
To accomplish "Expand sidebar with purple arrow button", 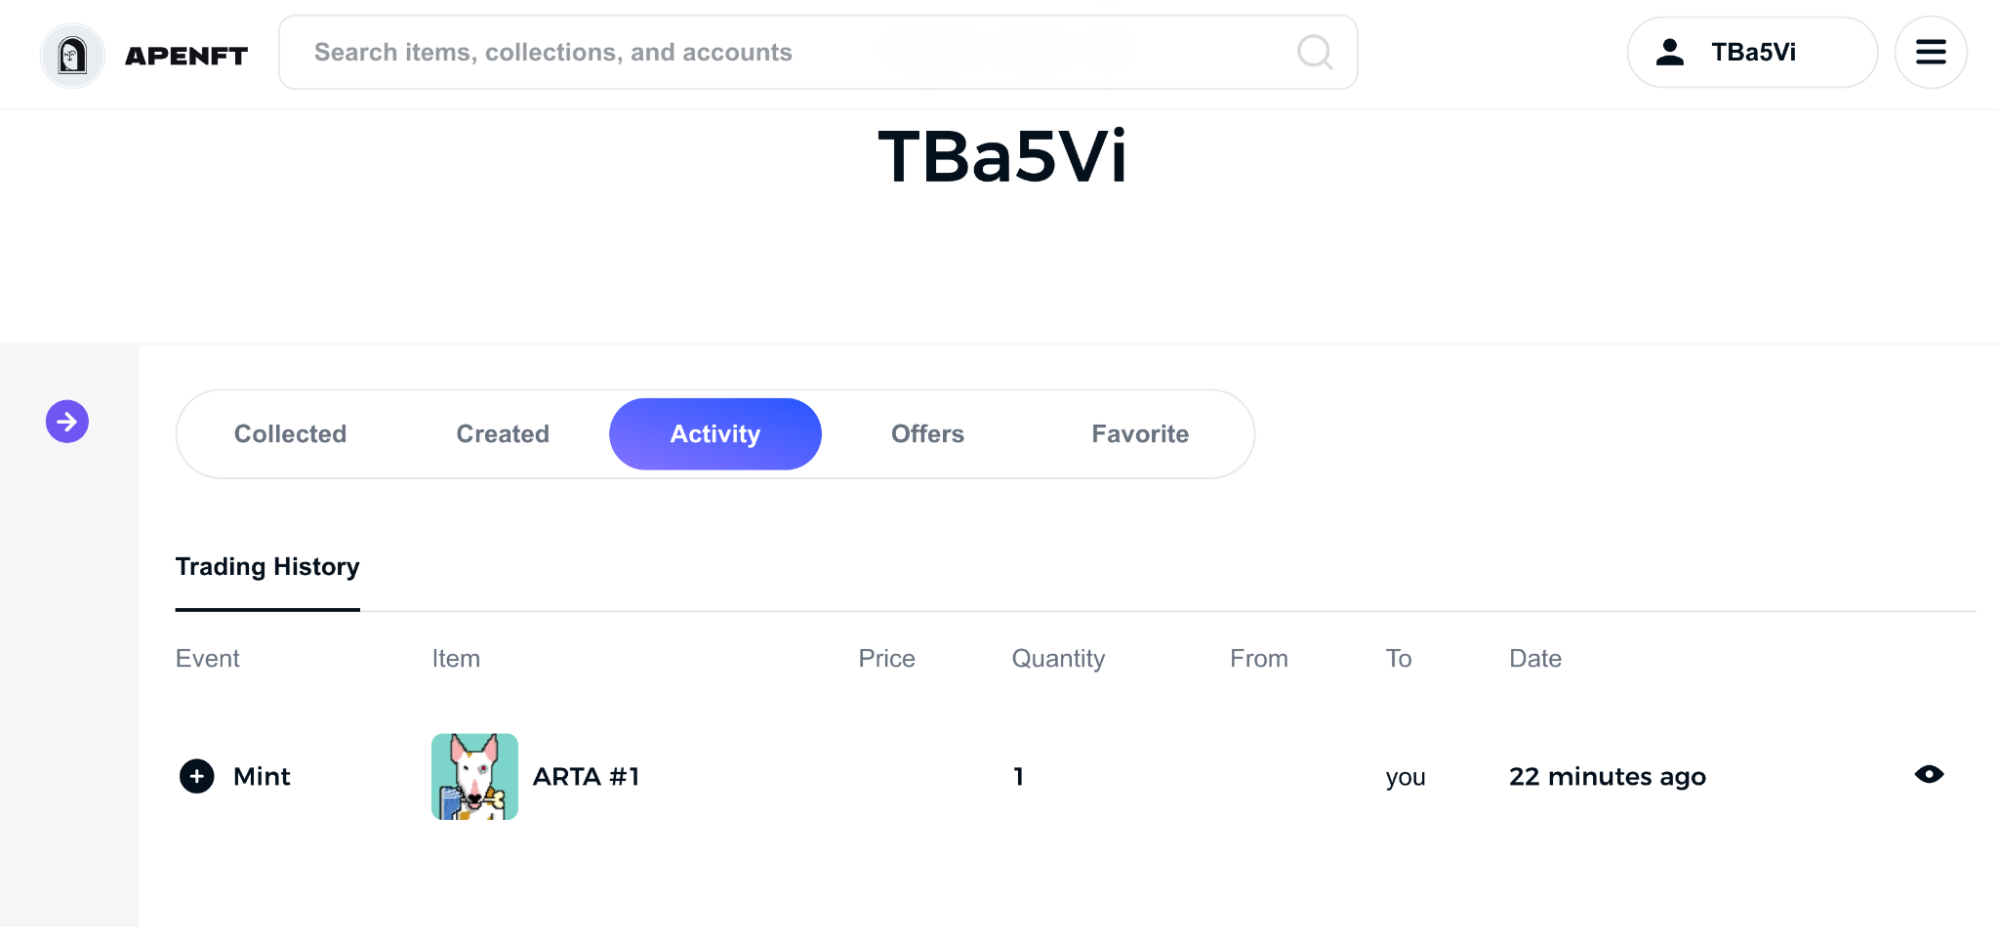I will tap(67, 421).
